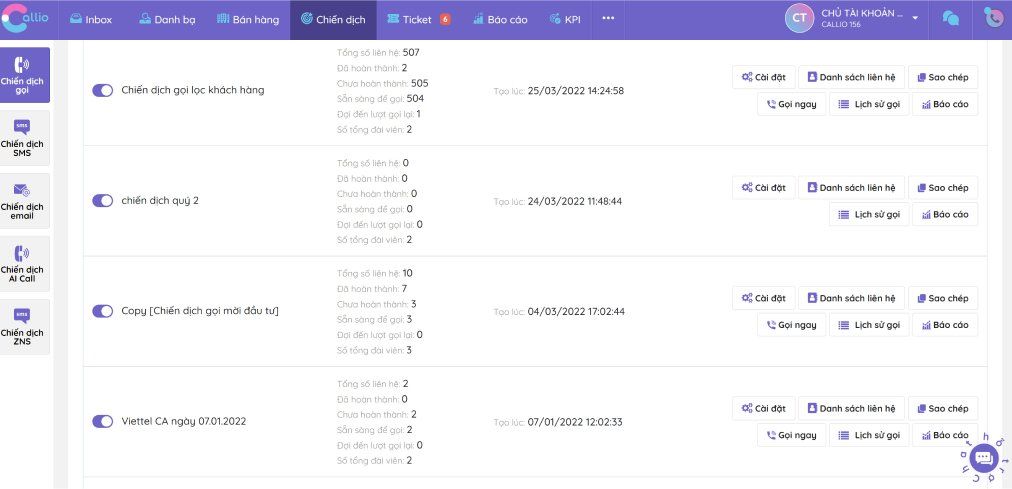Open Danh sách liên hệ for Viettel CA campaign
1012x489 pixels.
coord(851,408)
